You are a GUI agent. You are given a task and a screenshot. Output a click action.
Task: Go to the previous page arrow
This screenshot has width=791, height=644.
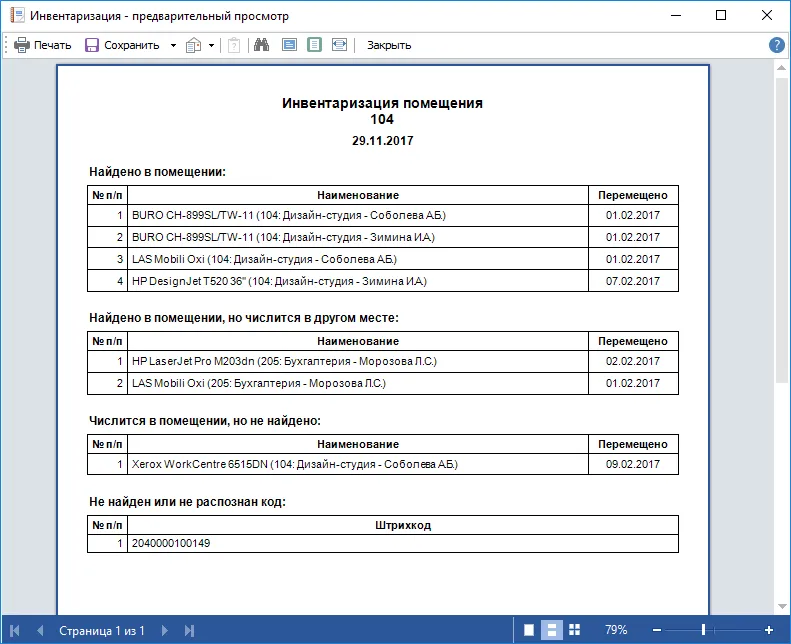point(40,630)
